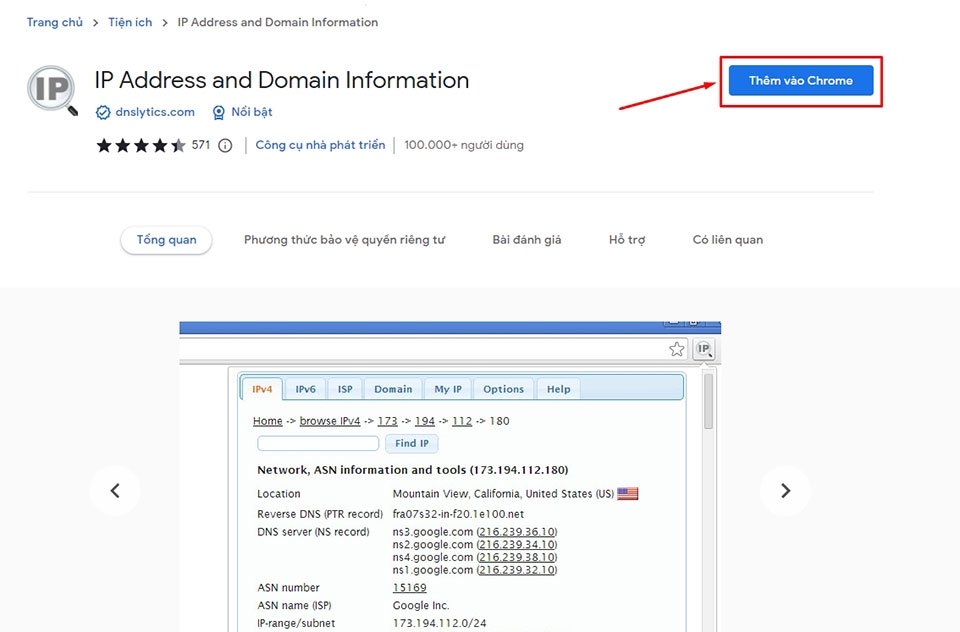Screen dimensions: 960x632
Task: Click the fifth star in the rating row
Action: pos(177,145)
